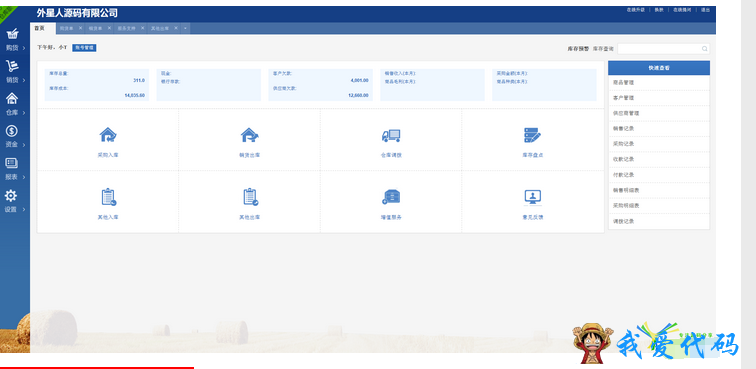The image size is (756, 369).
Task: Focus the inventory search input field
Action: tap(663, 49)
